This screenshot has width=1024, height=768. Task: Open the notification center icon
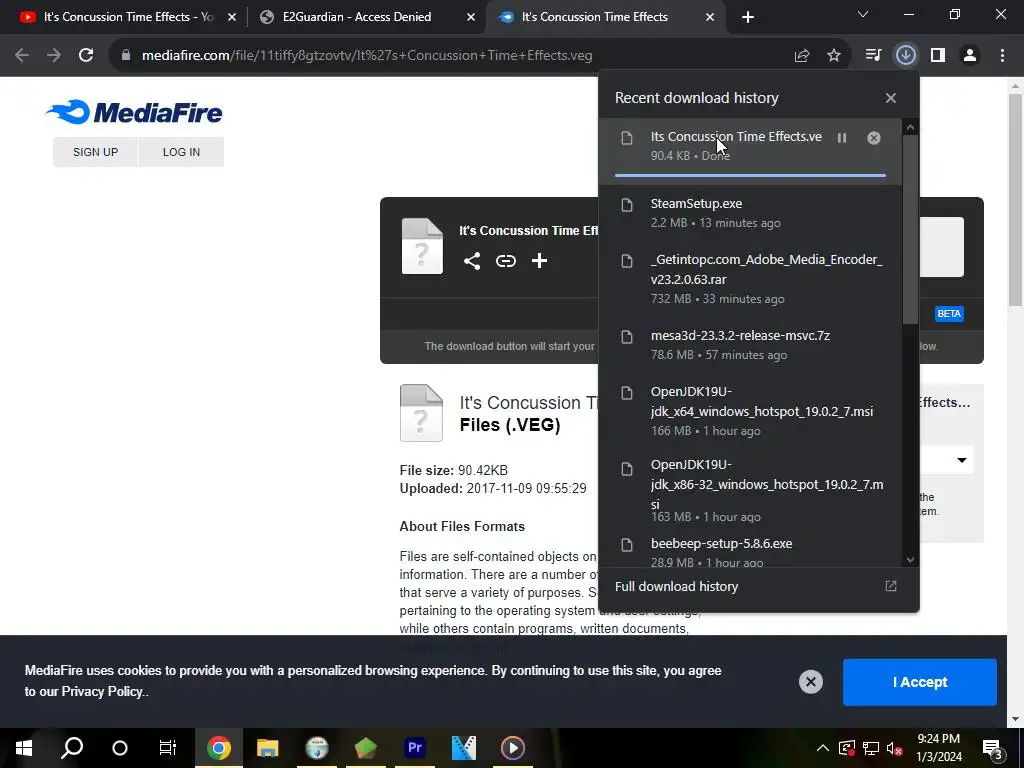click(993, 748)
